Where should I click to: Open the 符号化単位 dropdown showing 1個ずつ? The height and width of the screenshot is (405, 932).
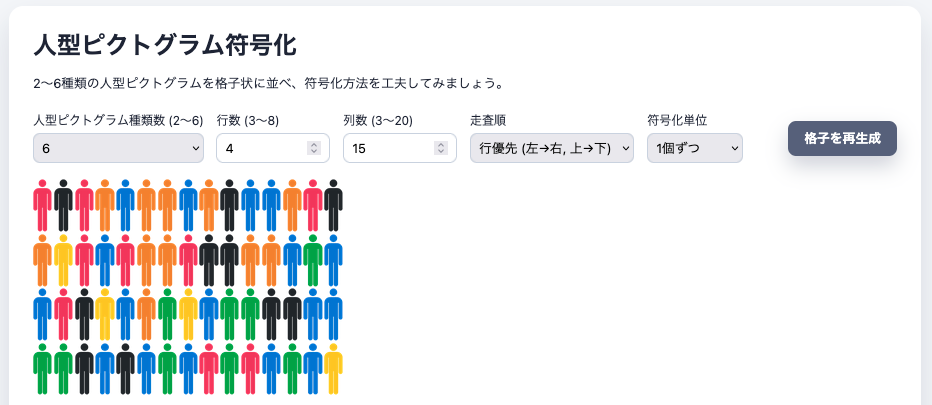point(694,148)
